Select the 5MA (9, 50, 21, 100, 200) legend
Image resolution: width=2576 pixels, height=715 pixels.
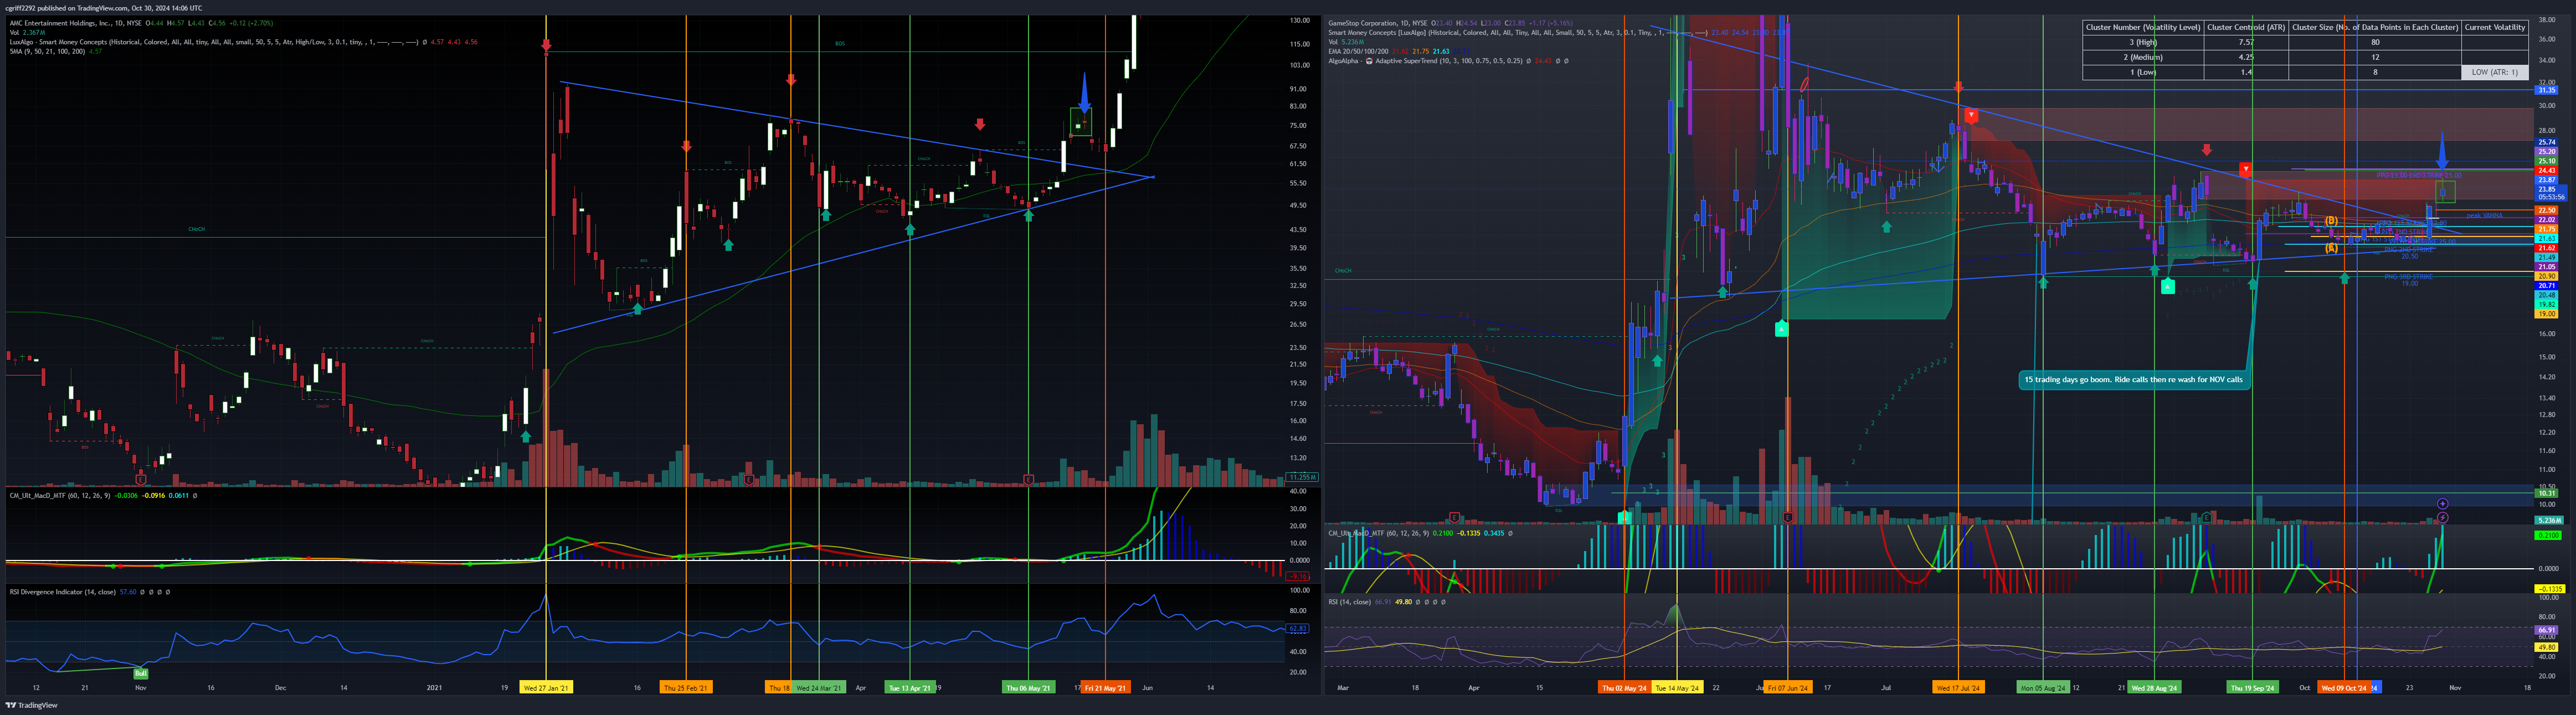click(x=47, y=51)
